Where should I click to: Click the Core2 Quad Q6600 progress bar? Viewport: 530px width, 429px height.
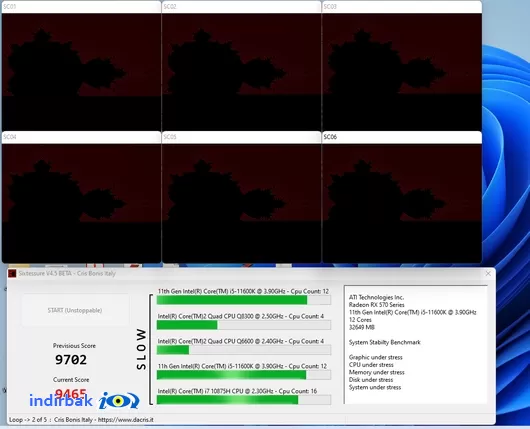(x=244, y=350)
